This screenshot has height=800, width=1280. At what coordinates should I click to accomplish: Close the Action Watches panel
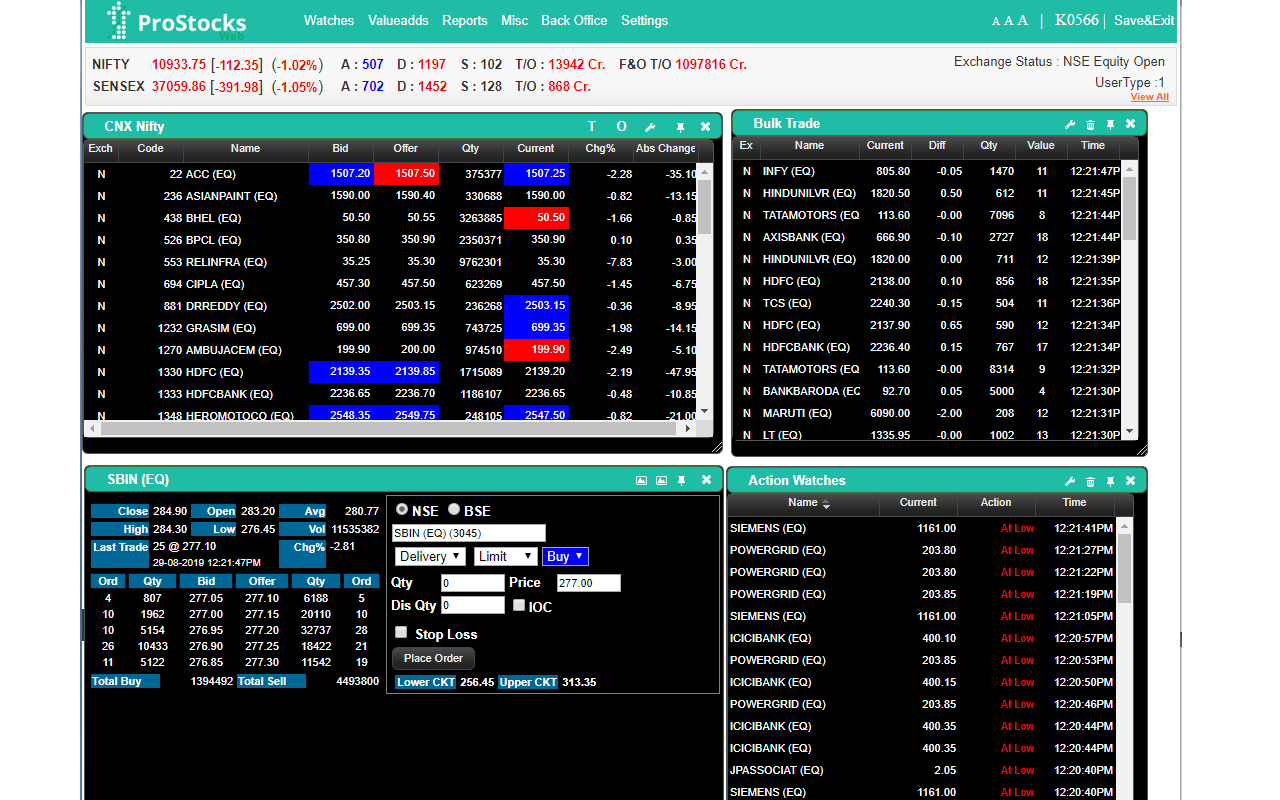[1131, 481]
